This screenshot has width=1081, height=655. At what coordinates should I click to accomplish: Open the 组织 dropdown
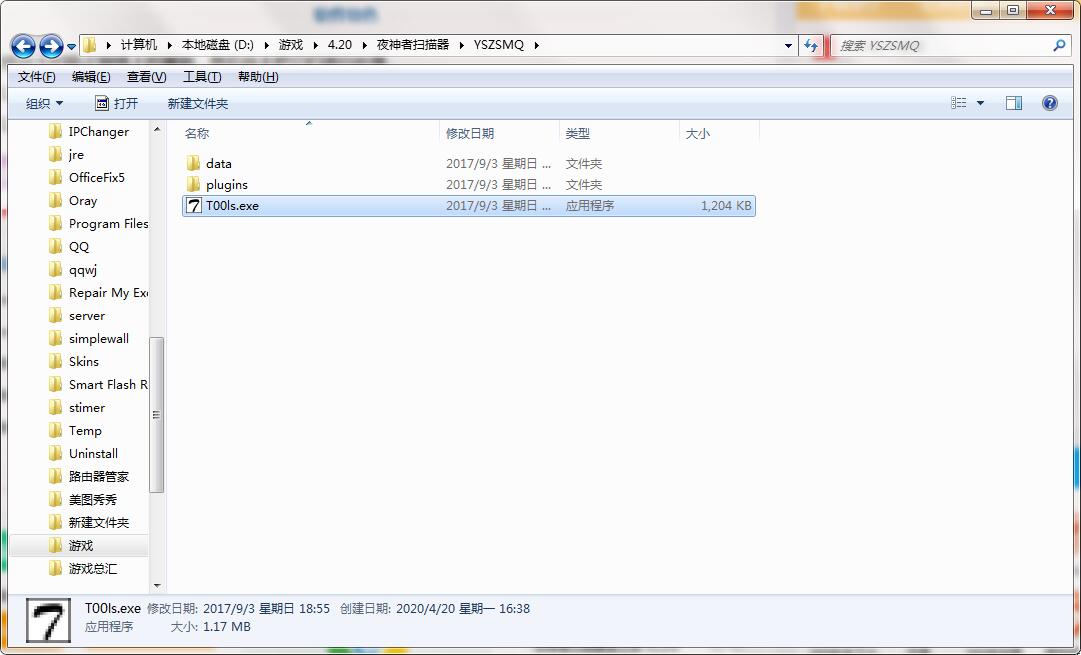pos(44,103)
